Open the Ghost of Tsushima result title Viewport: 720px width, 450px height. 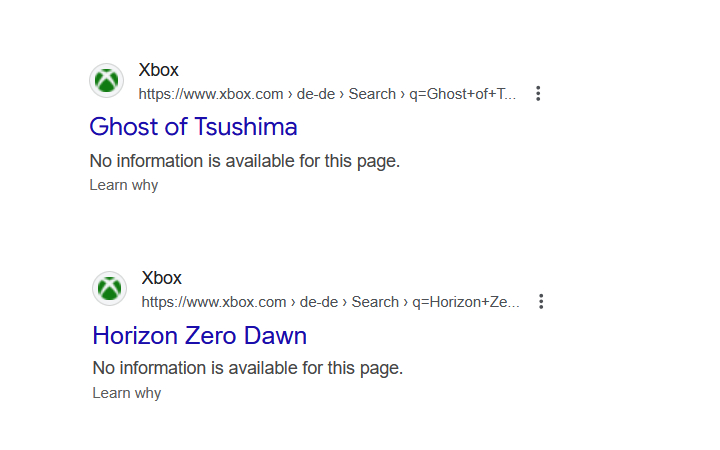click(x=193, y=127)
